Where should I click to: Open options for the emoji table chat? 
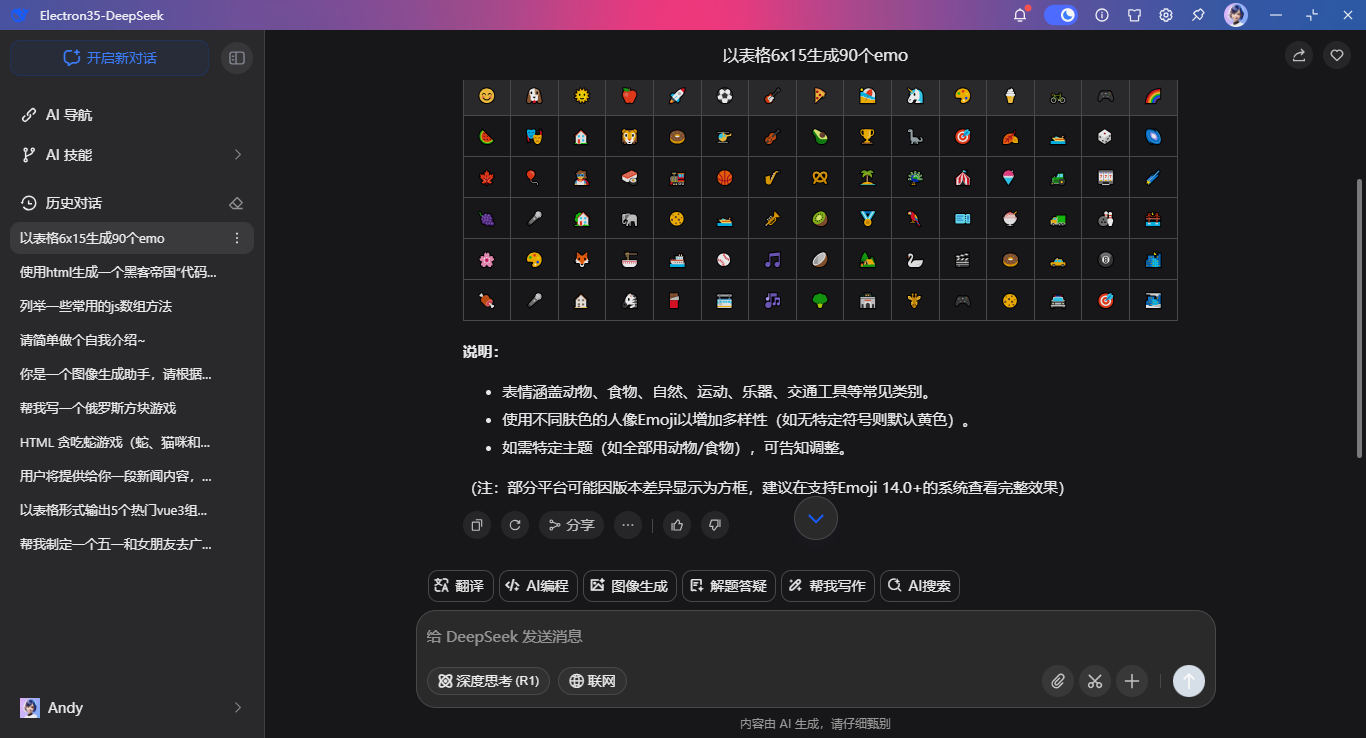[x=236, y=238]
